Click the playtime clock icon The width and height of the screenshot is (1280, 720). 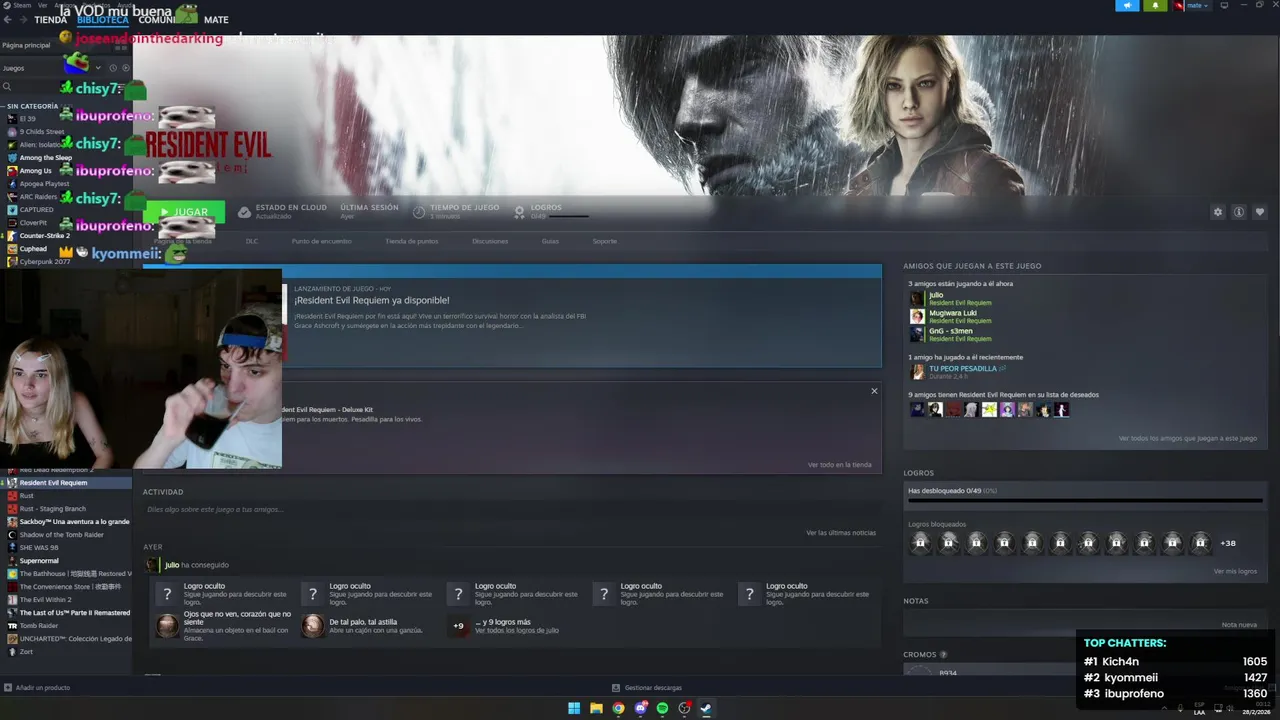coord(419,212)
